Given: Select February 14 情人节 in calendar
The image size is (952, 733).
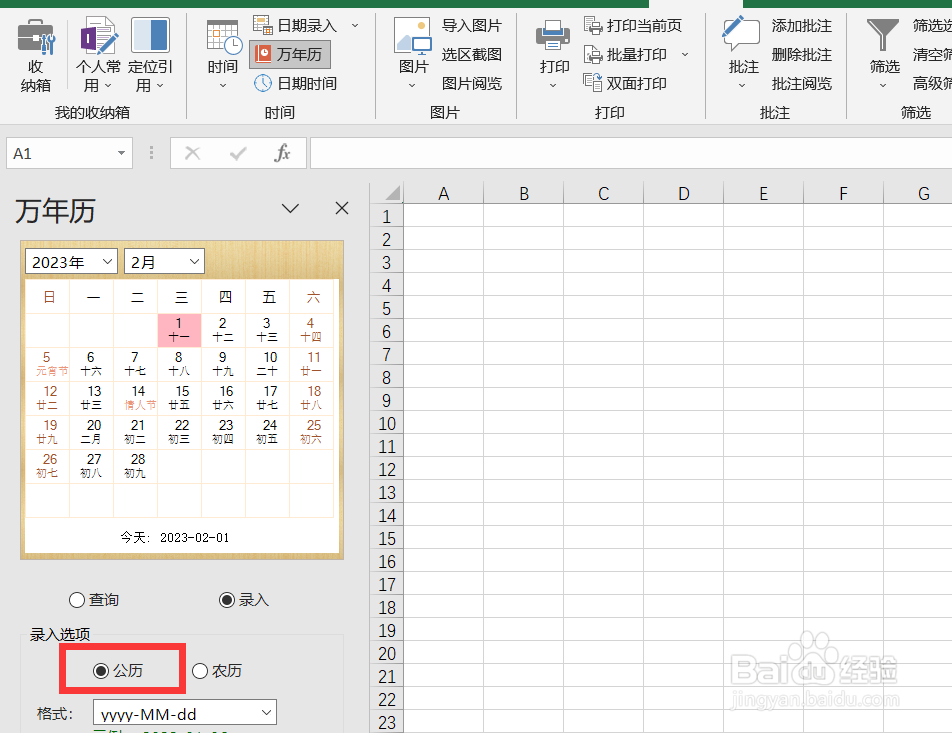Looking at the screenshot, I should [135, 398].
